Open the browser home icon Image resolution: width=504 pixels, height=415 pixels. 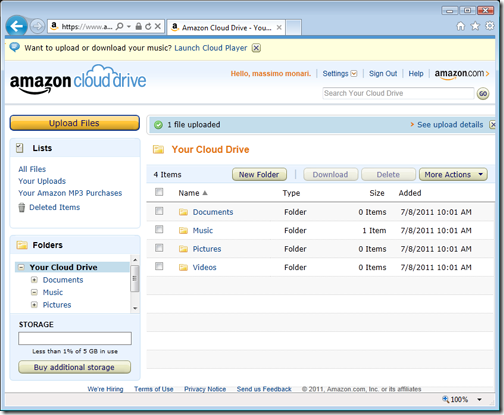click(461, 26)
